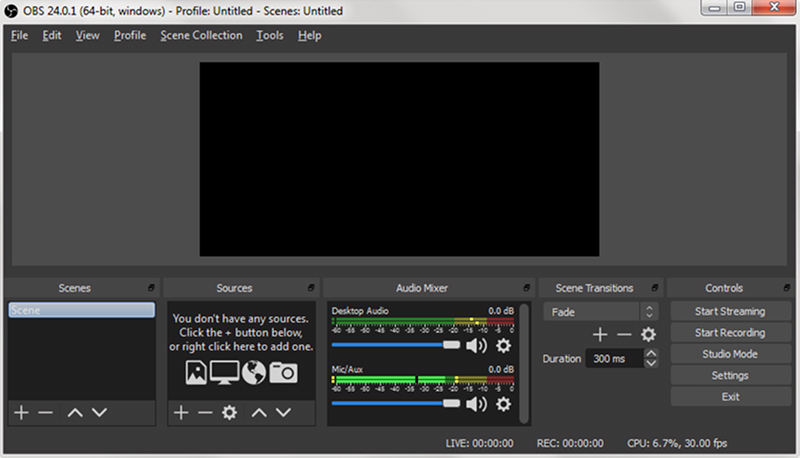Undock the Scenes panel
This screenshot has height=458, width=800.
[151, 288]
